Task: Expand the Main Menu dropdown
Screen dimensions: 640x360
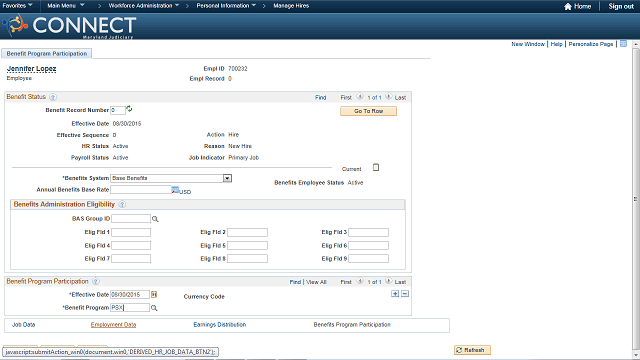Action: (66, 6)
